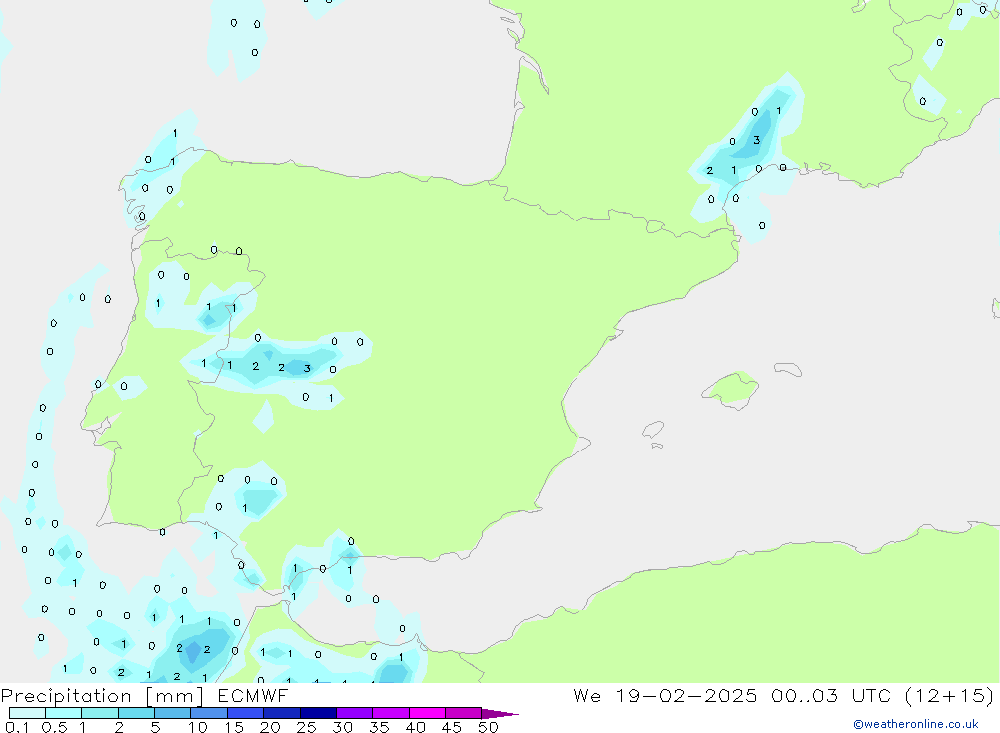Click the '(12+15)' forecast run label
The image size is (1000, 733).
click(x=949, y=695)
